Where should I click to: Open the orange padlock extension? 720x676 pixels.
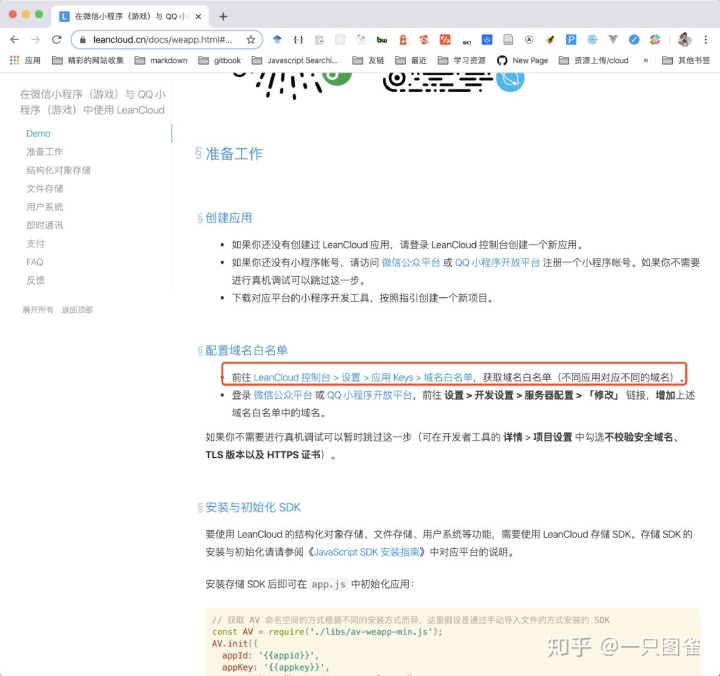point(403,40)
